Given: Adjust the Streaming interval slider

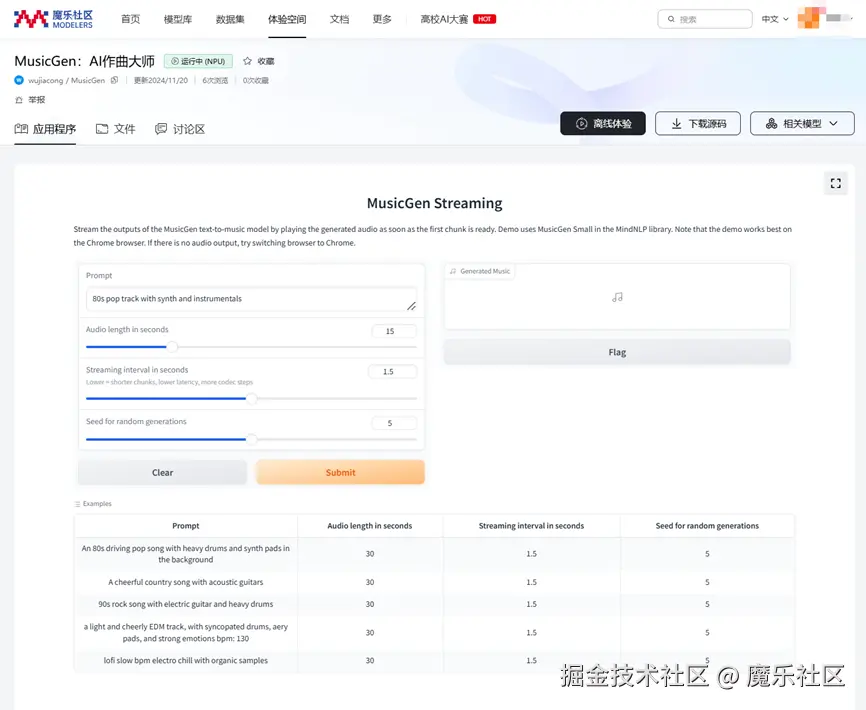Looking at the screenshot, I should click(251, 398).
